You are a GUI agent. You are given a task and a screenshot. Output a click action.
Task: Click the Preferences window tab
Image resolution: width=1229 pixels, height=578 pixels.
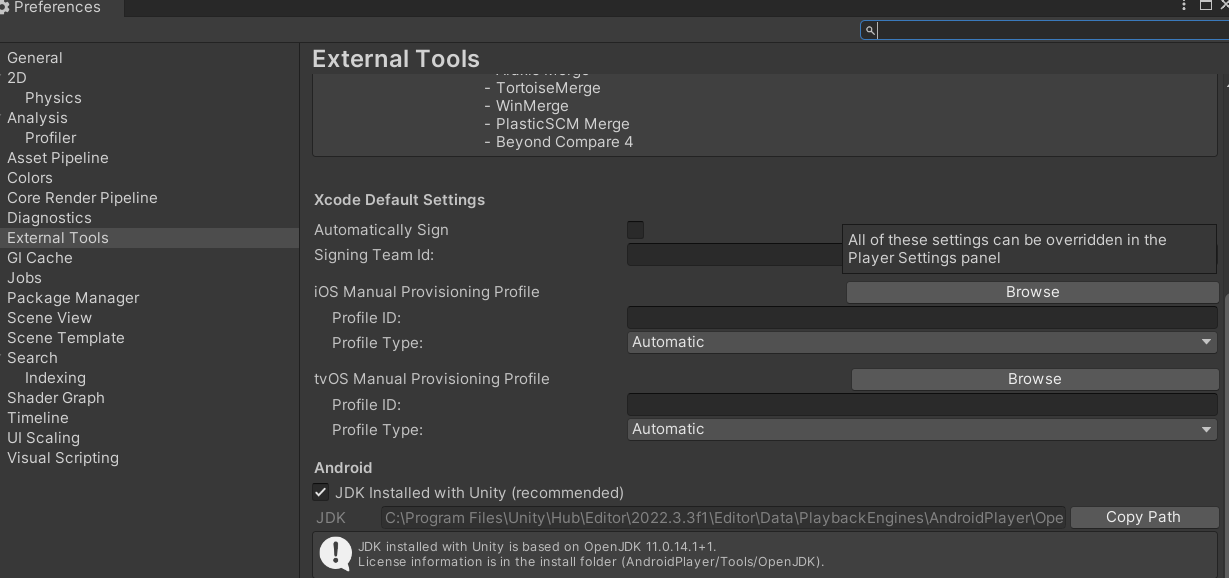60,7
